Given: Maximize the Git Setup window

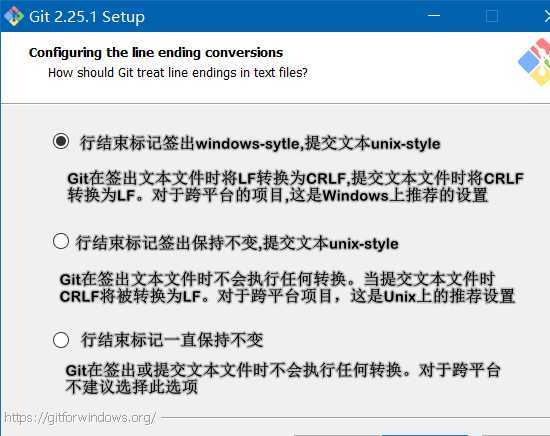Looking at the screenshot, I should (x=491, y=16).
